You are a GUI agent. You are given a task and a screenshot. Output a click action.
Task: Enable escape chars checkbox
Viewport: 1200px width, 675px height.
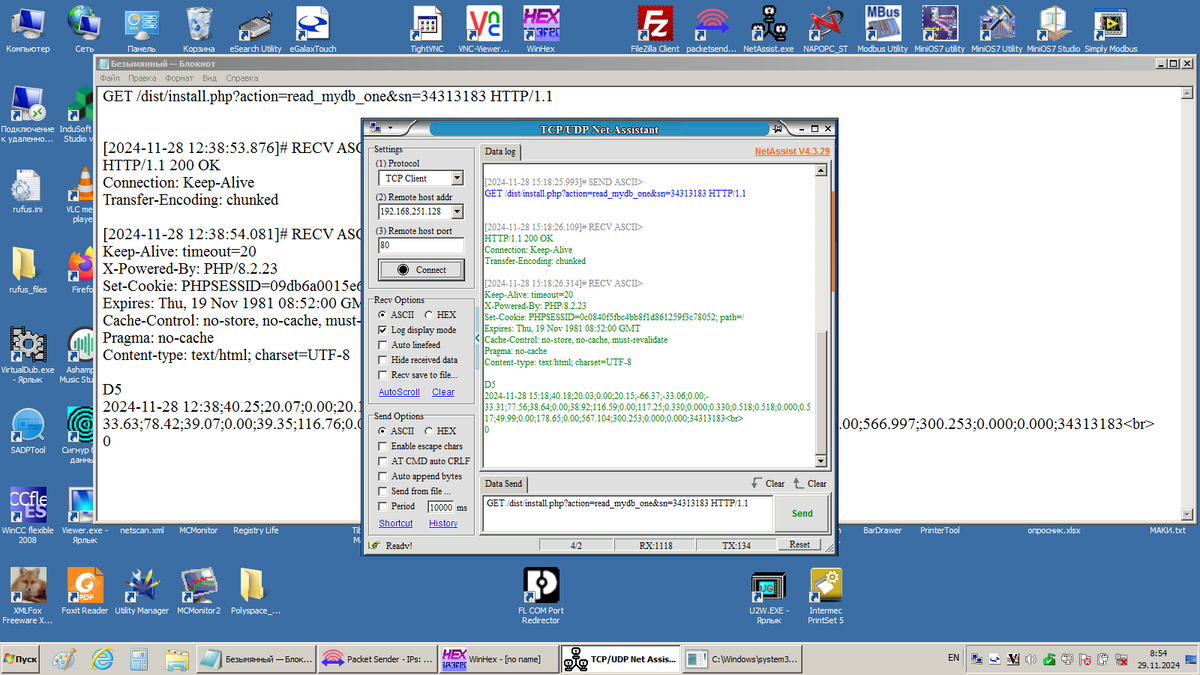click(x=384, y=446)
